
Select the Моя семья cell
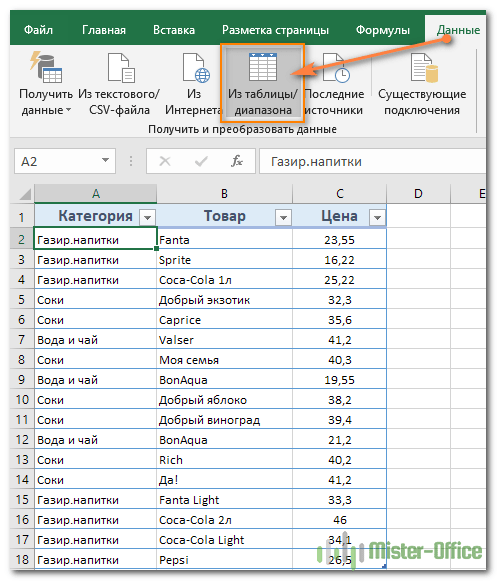224,360
